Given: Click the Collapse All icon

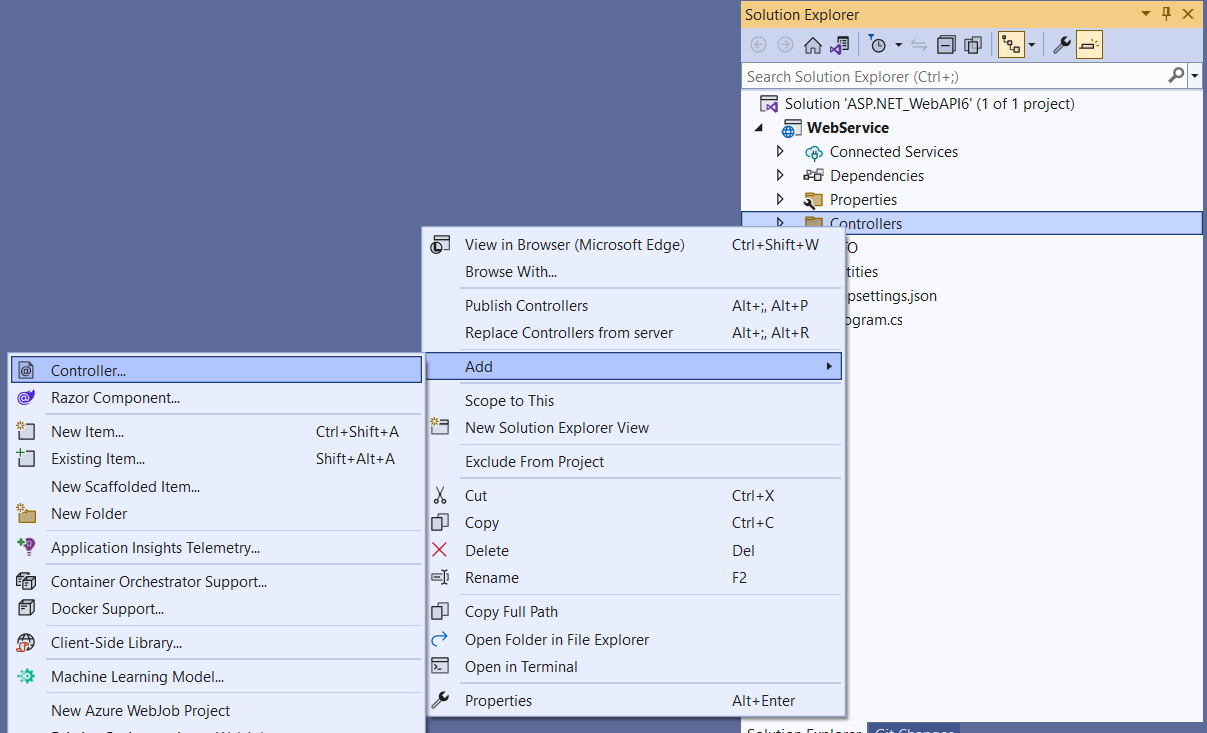Looking at the screenshot, I should pos(946,45).
